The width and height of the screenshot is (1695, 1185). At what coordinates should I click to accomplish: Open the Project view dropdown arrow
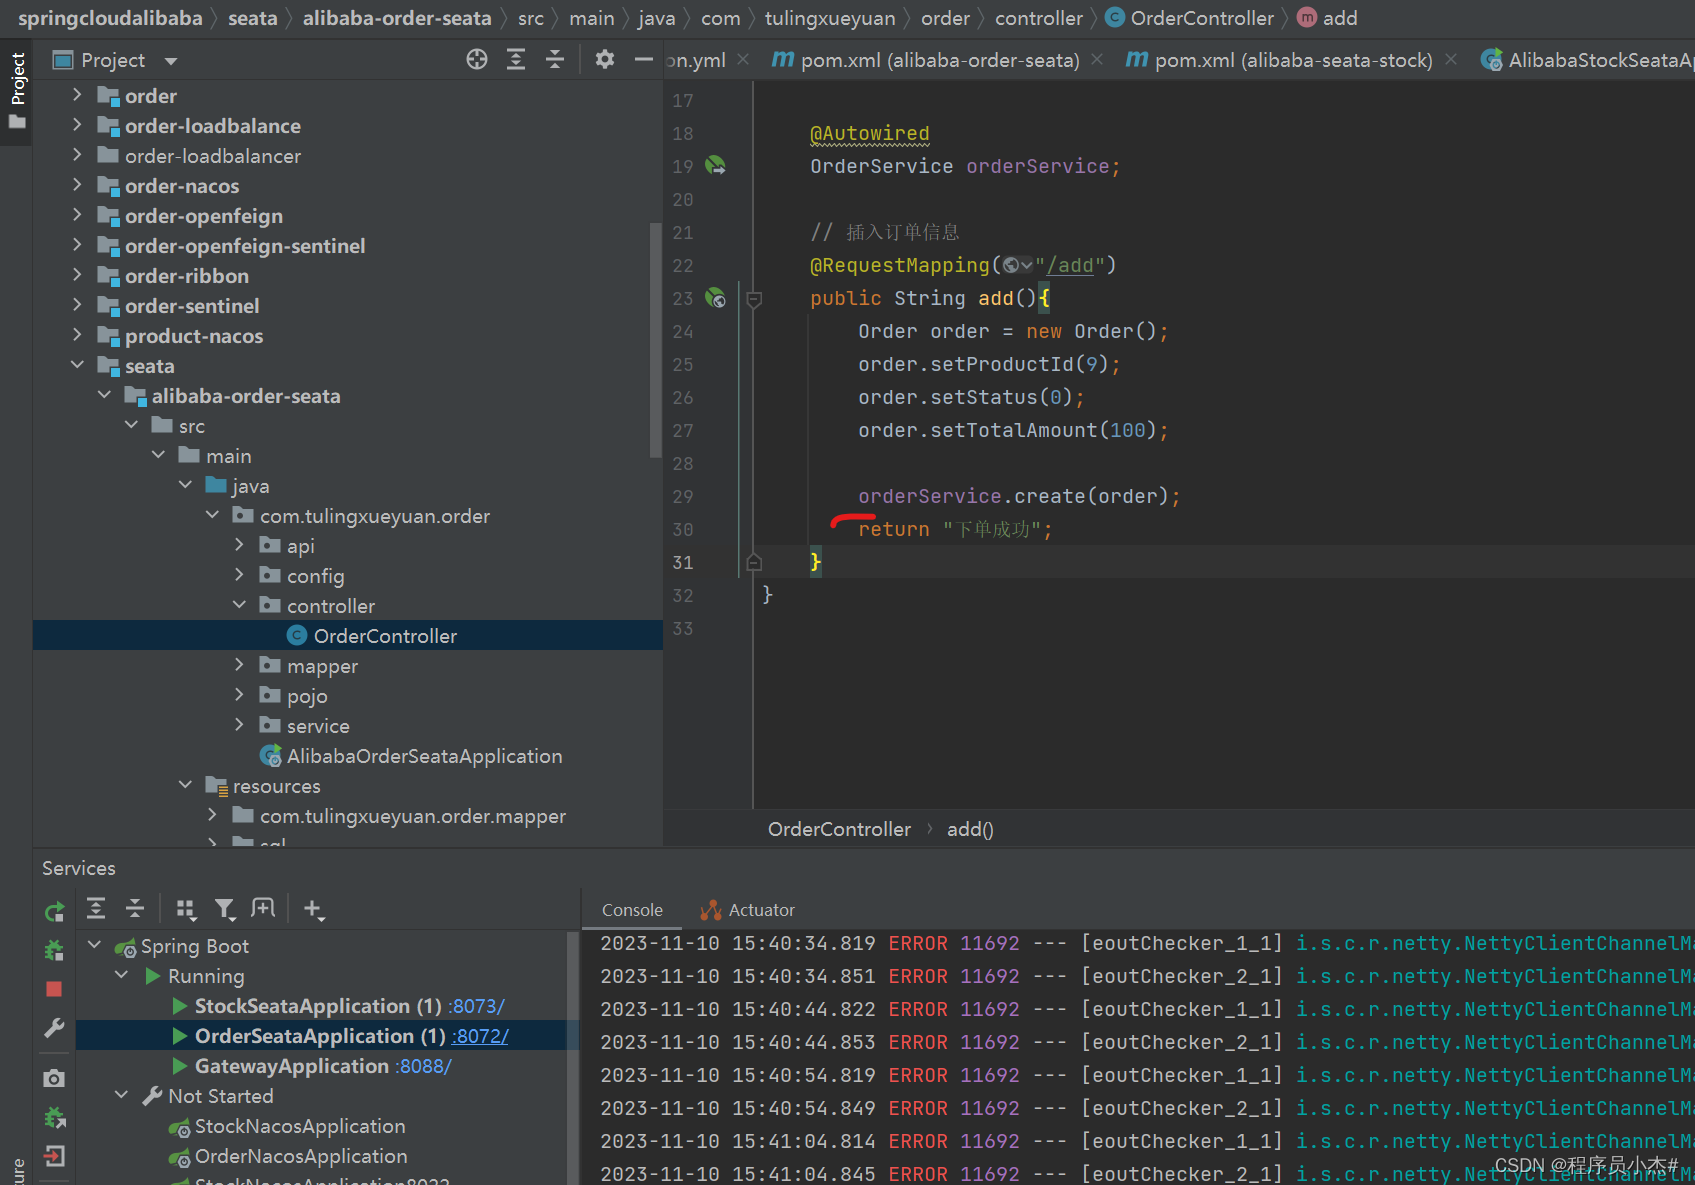[x=171, y=61]
